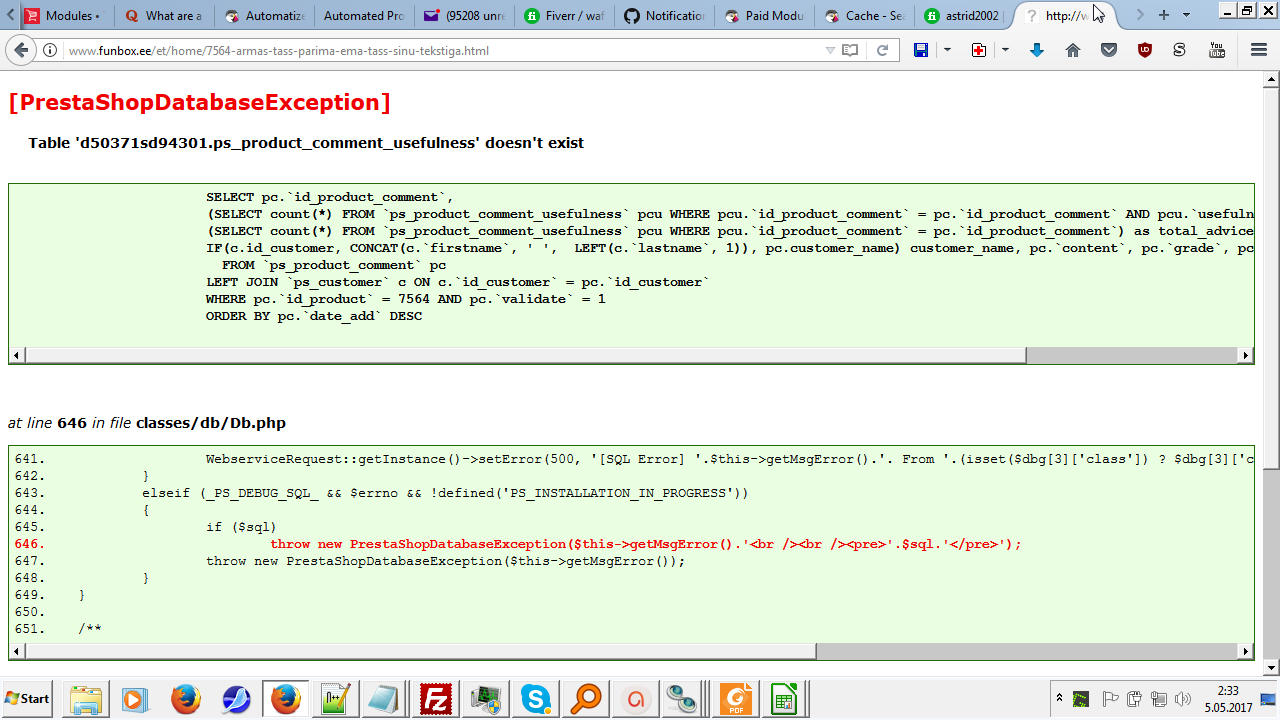Open the Windows Start button
The width and height of the screenshot is (1280, 720).
pyautogui.click(x=27, y=698)
